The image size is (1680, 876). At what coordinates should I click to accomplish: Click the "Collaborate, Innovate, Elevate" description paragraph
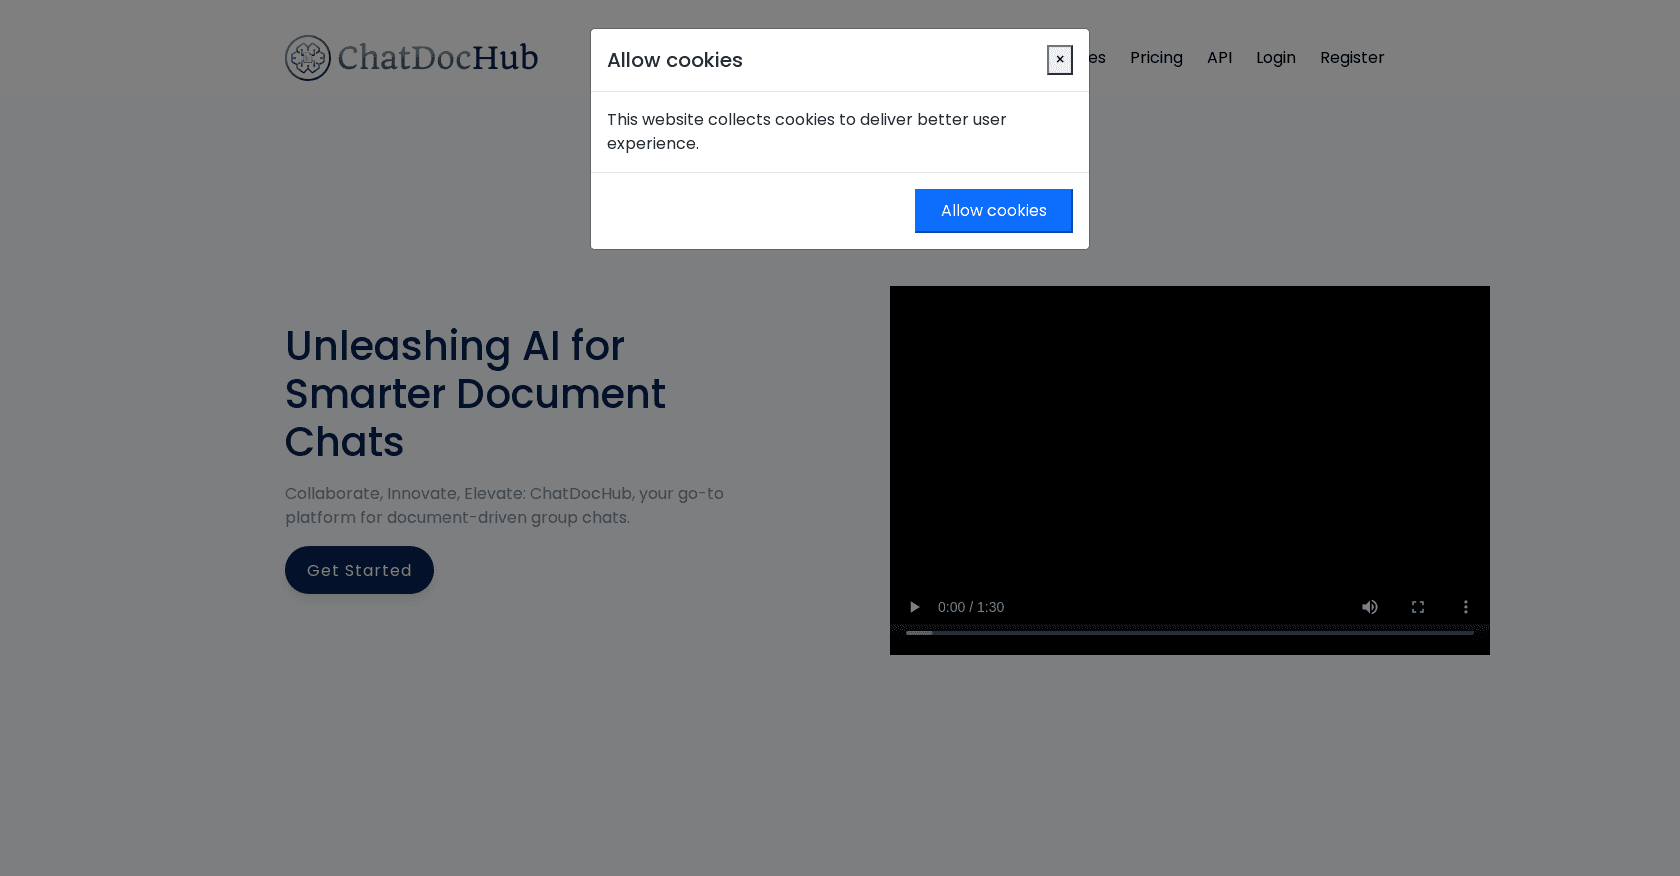coord(504,506)
